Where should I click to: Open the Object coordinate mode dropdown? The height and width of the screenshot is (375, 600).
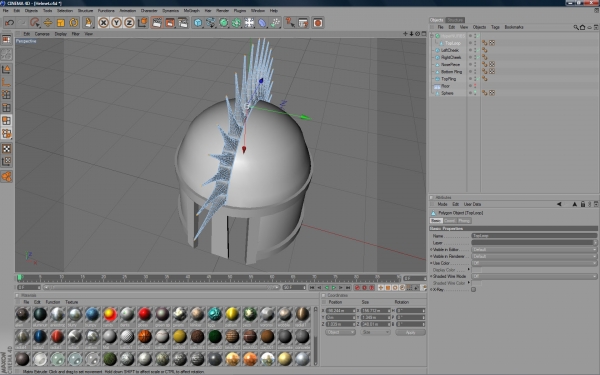pos(341,332)
